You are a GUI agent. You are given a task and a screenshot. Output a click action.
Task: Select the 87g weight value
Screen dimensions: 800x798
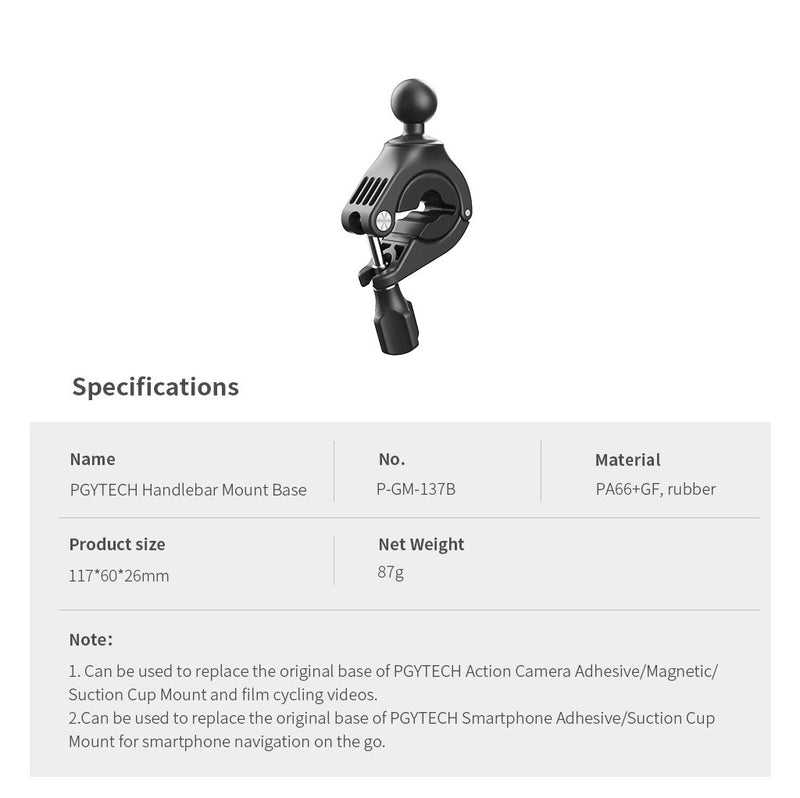(391, 573)
